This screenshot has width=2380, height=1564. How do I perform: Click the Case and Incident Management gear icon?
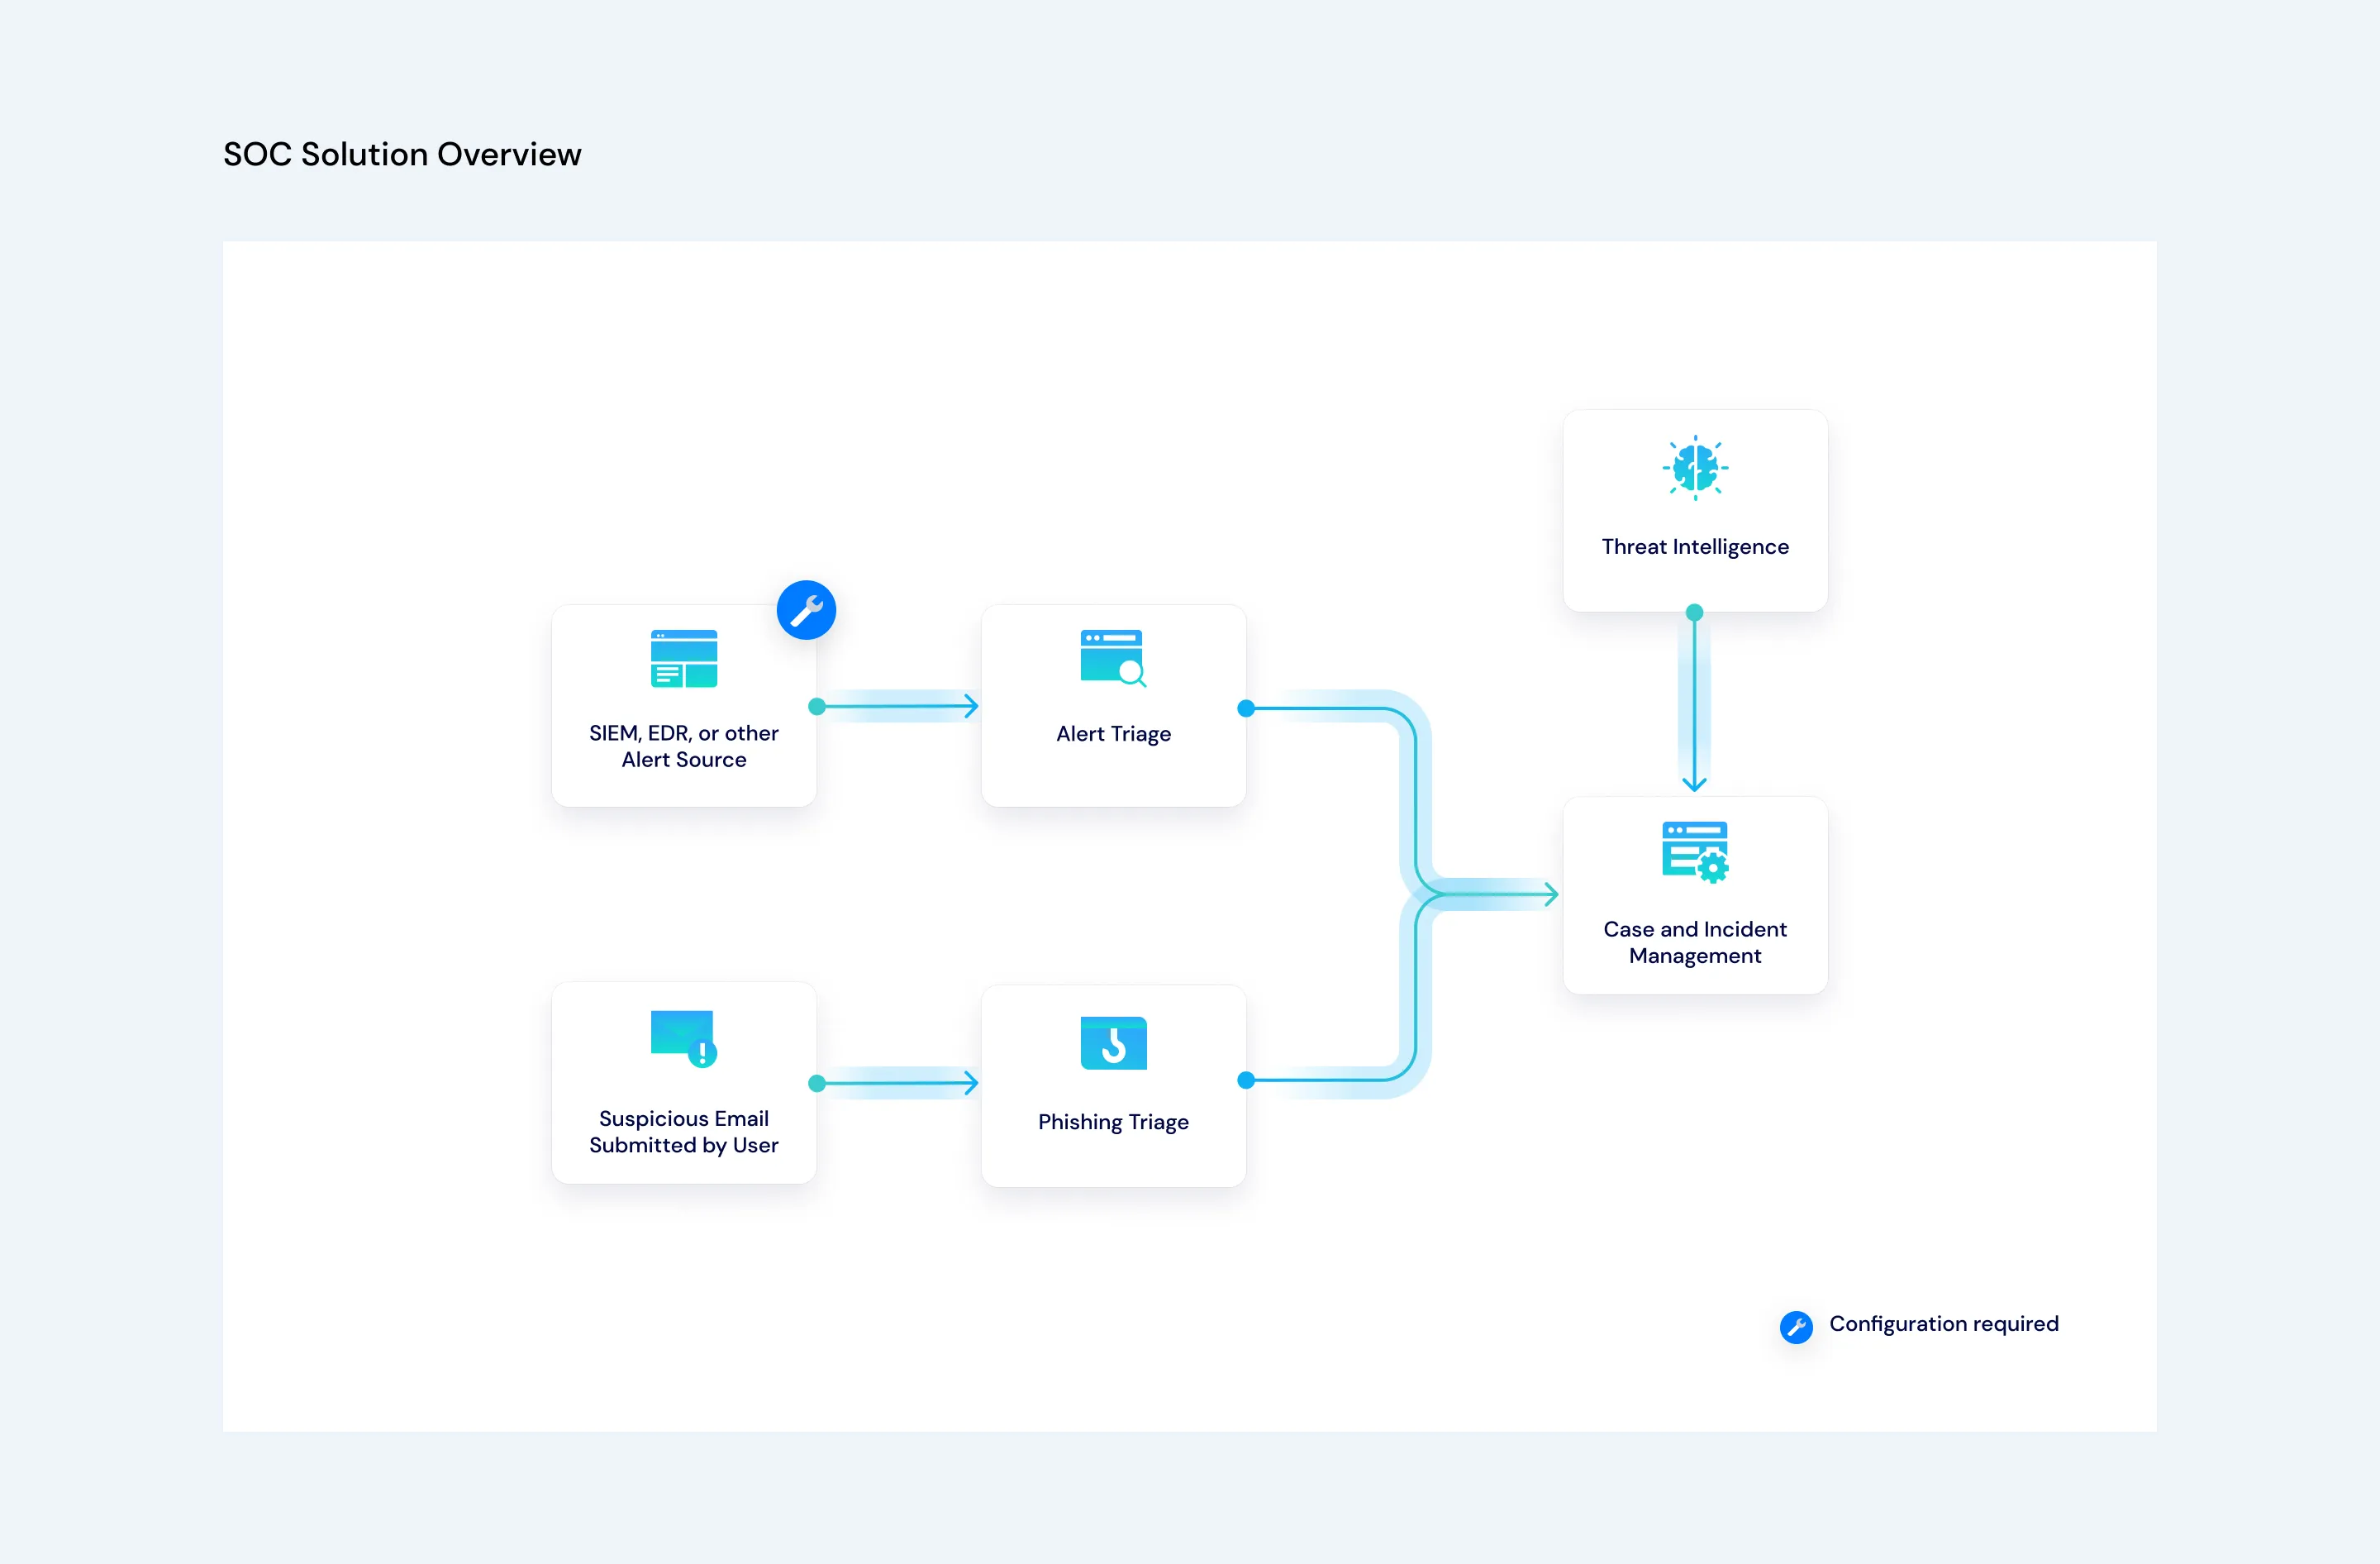pyautogui.click(x=1695, y=852)
